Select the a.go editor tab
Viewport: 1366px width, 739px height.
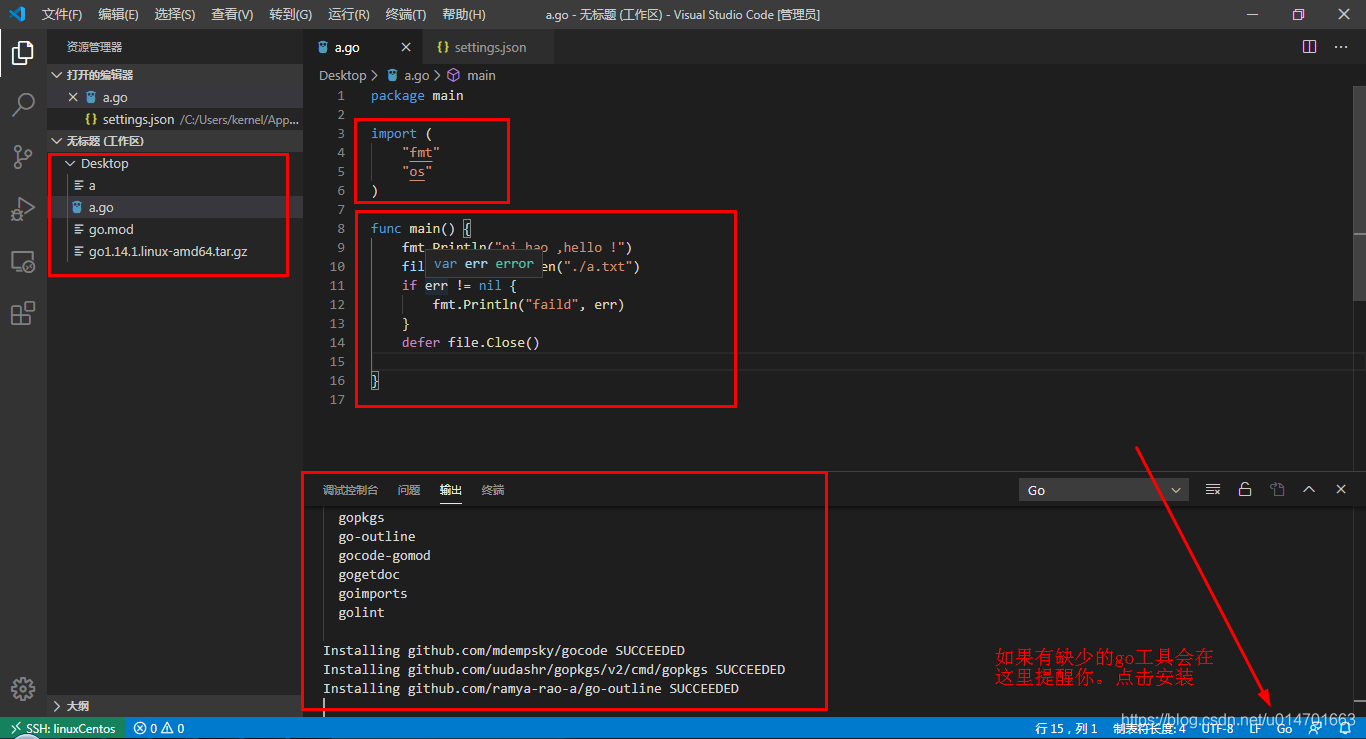[363, 47]
